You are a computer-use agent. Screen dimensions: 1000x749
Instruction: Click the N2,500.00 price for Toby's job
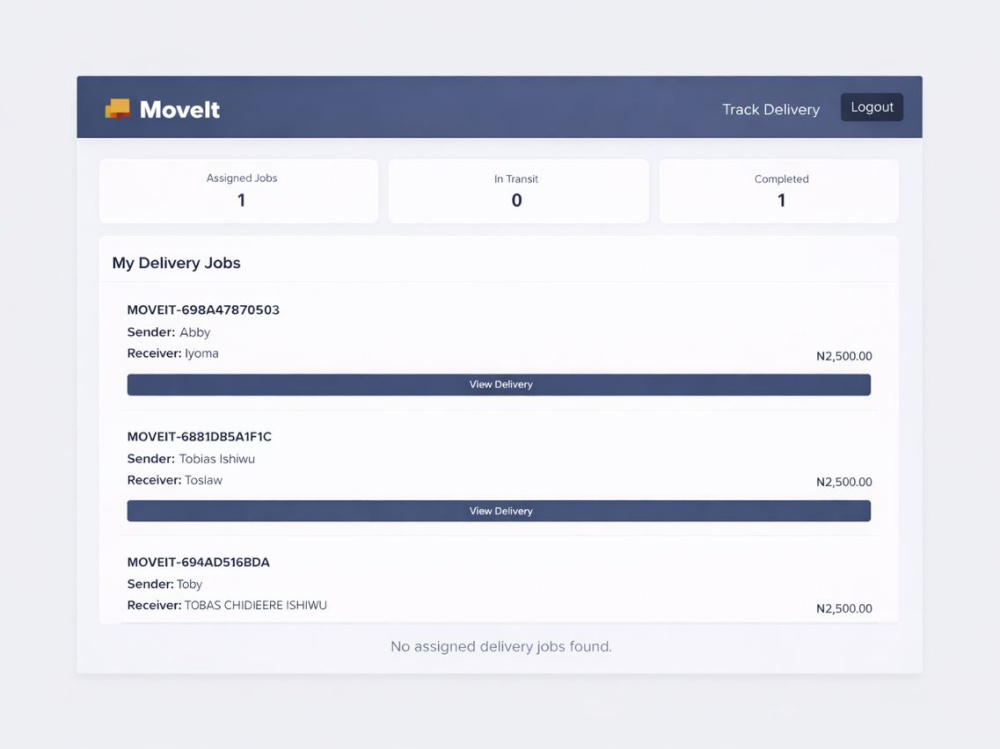tap(844, 609)
